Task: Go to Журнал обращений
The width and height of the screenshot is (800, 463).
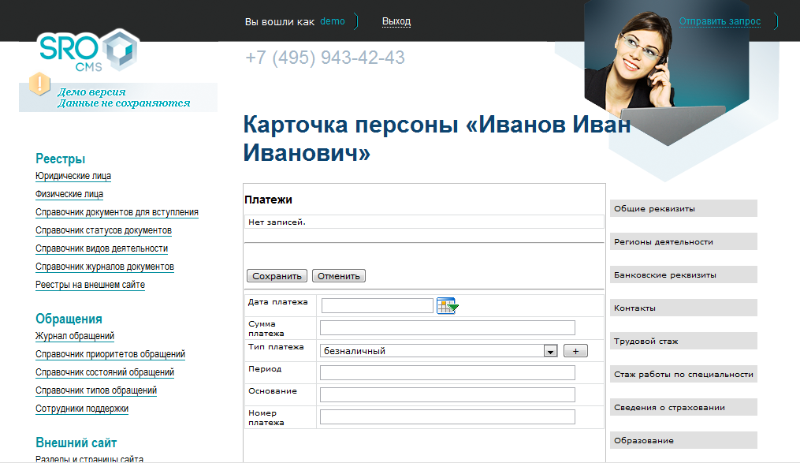Action: point(75,336)
